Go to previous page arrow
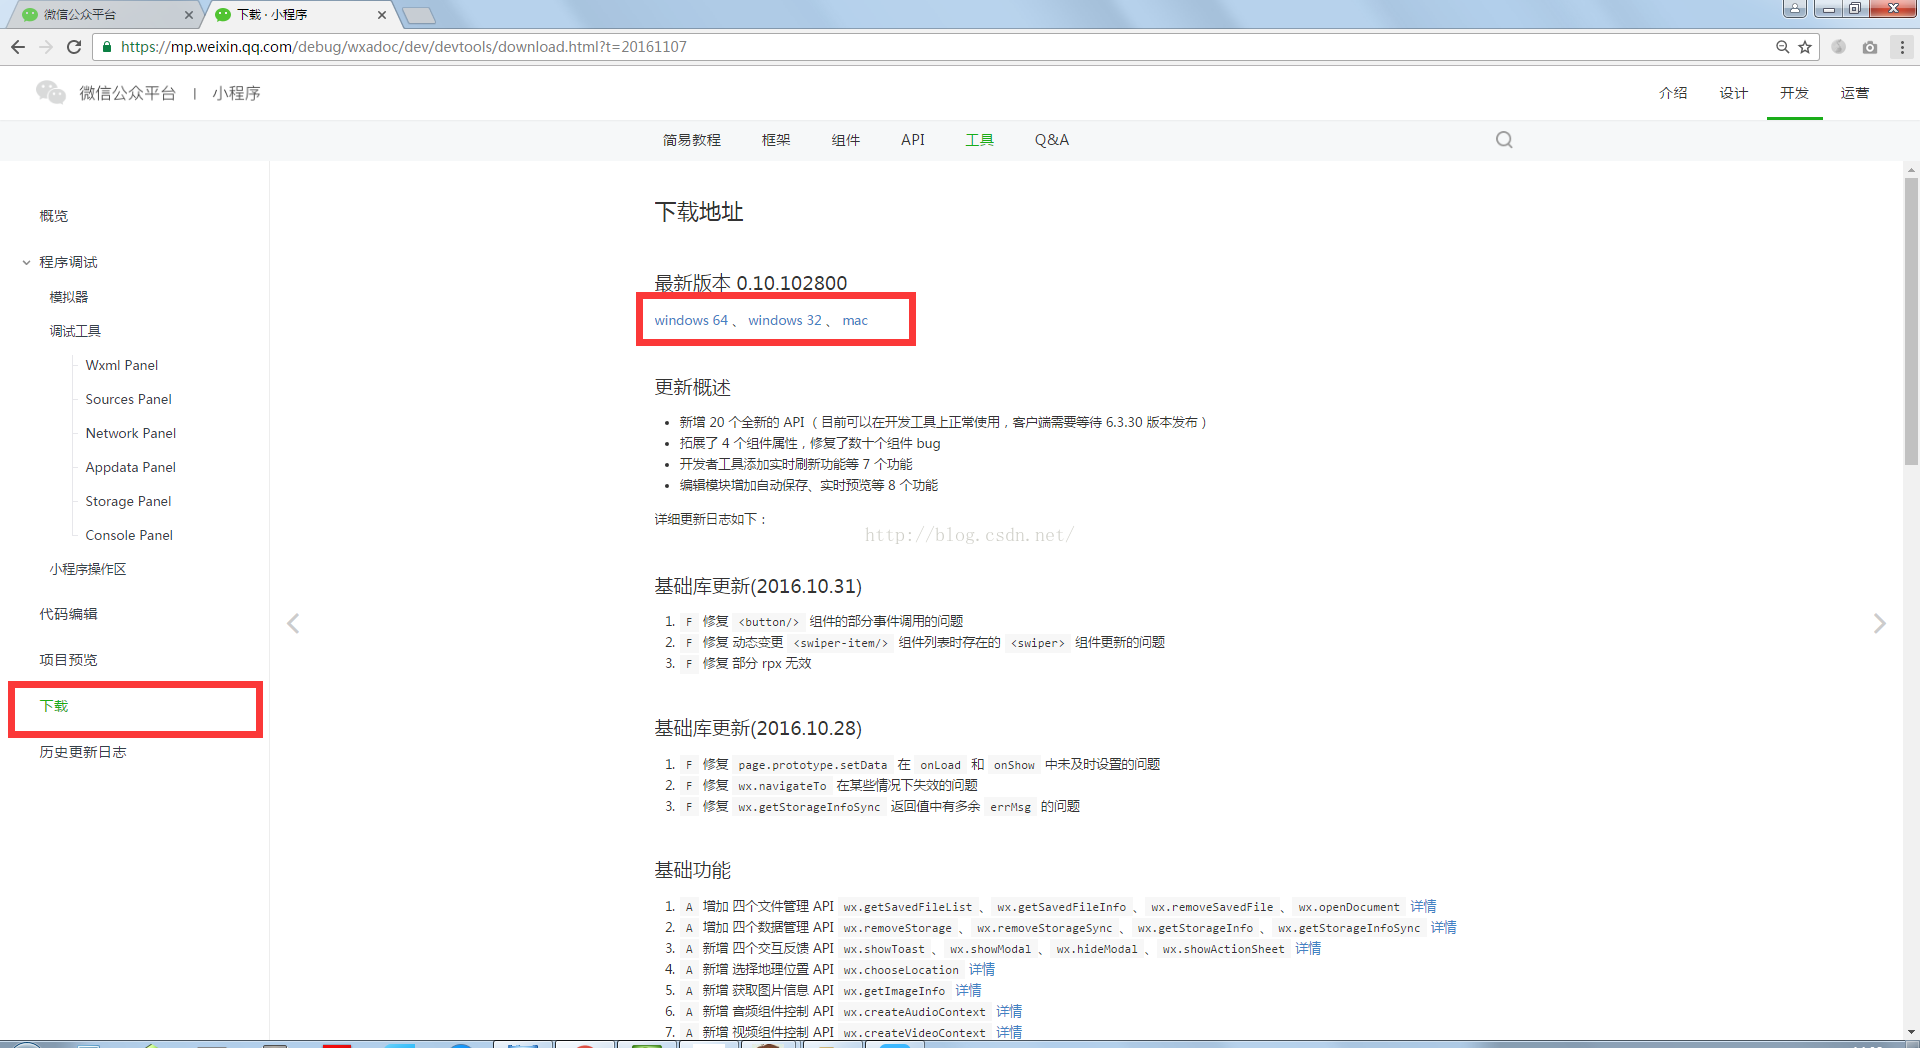The height and width of the screenshot is (1048, 1920). (x=293, y=623)
